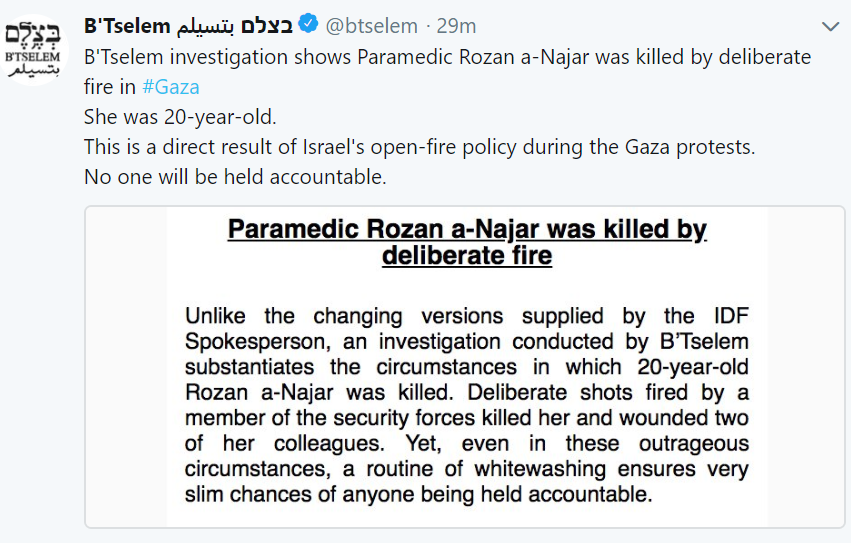Click the Arabic بتسيلم name text

(x=206, y=26)
